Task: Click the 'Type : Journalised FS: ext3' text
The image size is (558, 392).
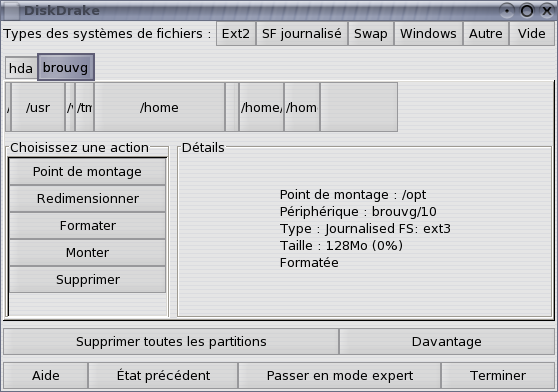Action: coord(365,228)
